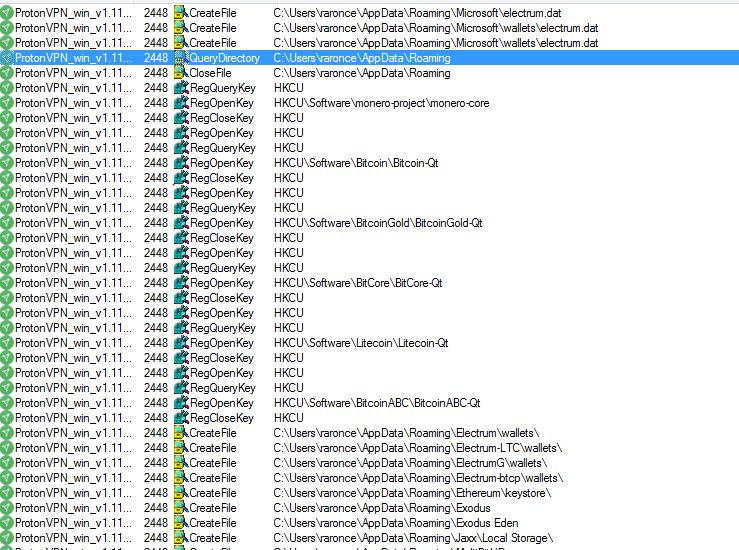Viewport: 739px width, 550px height.
Task: Select path C:\Users\raronce\AppData\Roaming\Microsoft\electrum.dat
Action: coord(417,13)
